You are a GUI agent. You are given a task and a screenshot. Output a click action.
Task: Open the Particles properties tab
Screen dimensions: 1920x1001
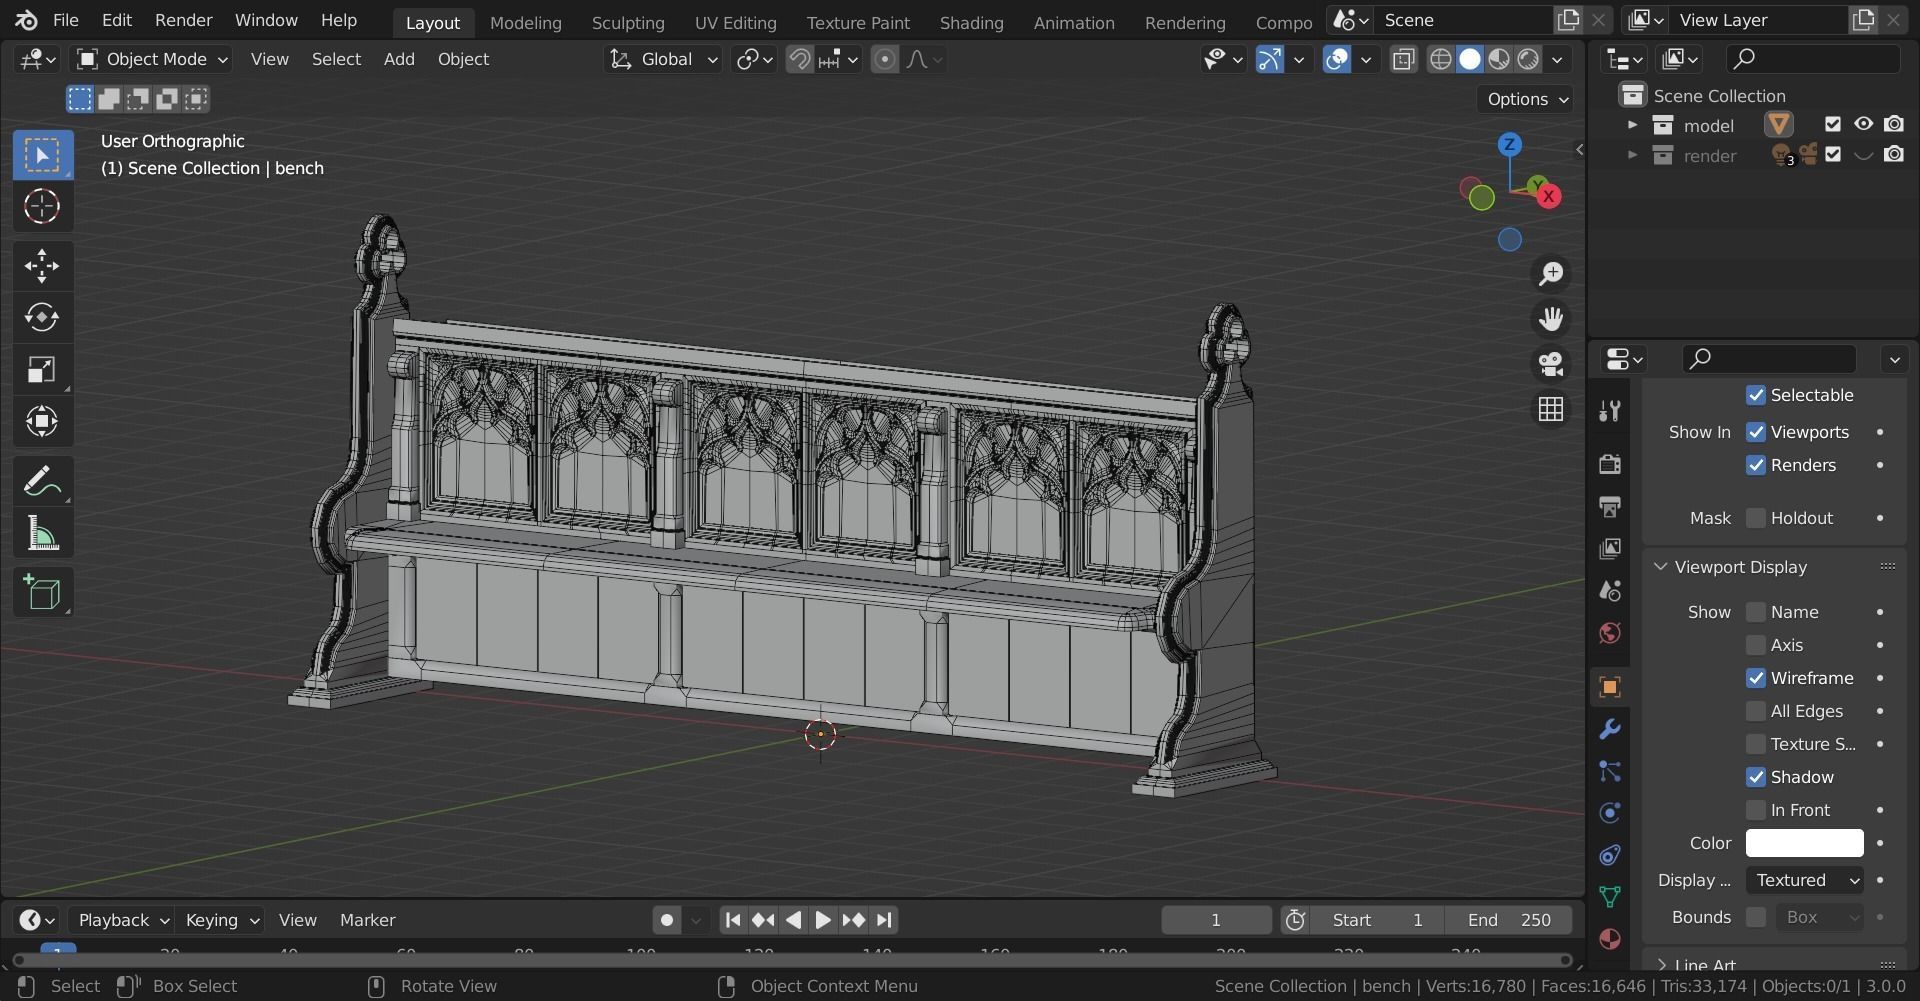(1609, 771)
